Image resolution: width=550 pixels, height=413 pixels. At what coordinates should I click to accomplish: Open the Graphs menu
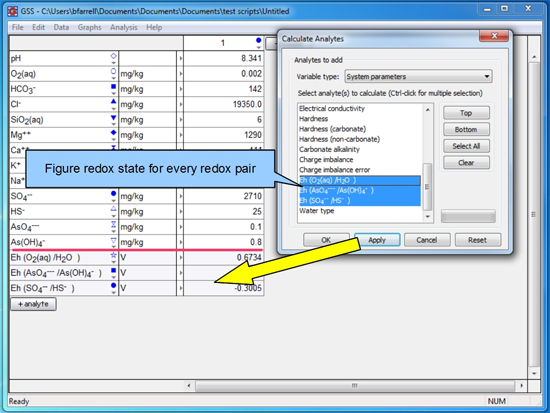[x=89, y=27]
